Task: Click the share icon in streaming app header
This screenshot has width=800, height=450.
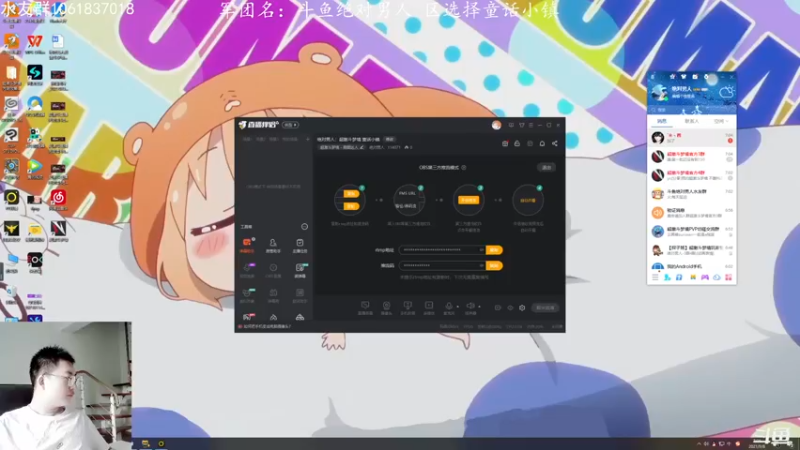Action: tap(555, 143)
